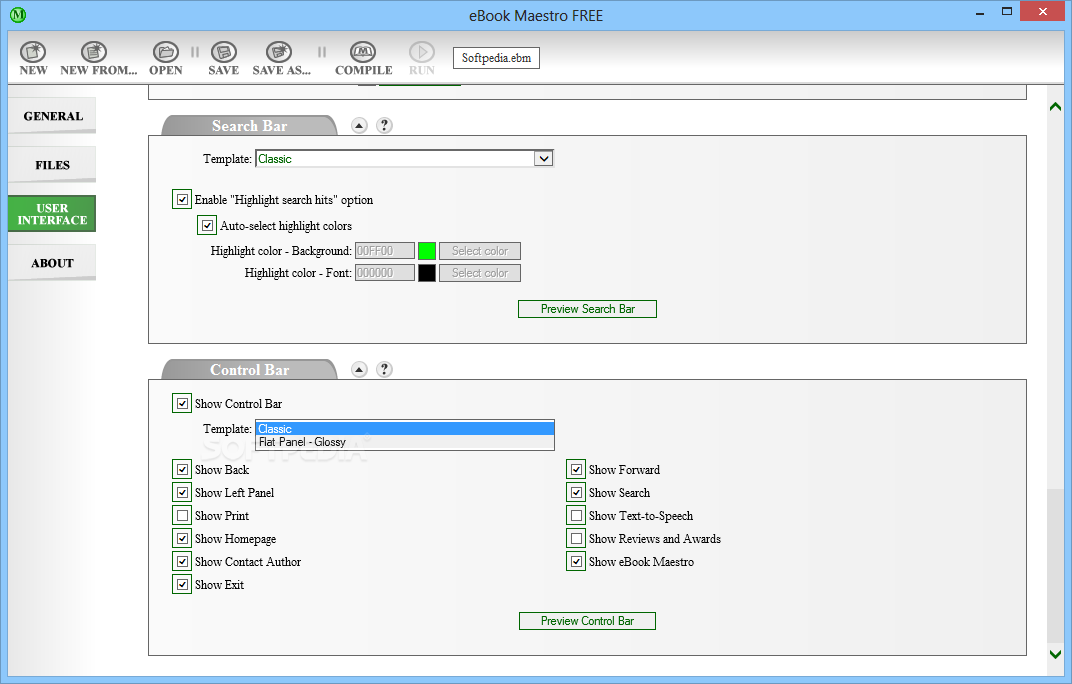Click the vertical scrollbar thumb
The height and width of the screenshot is (684, 1072).
pos(1055,565)
